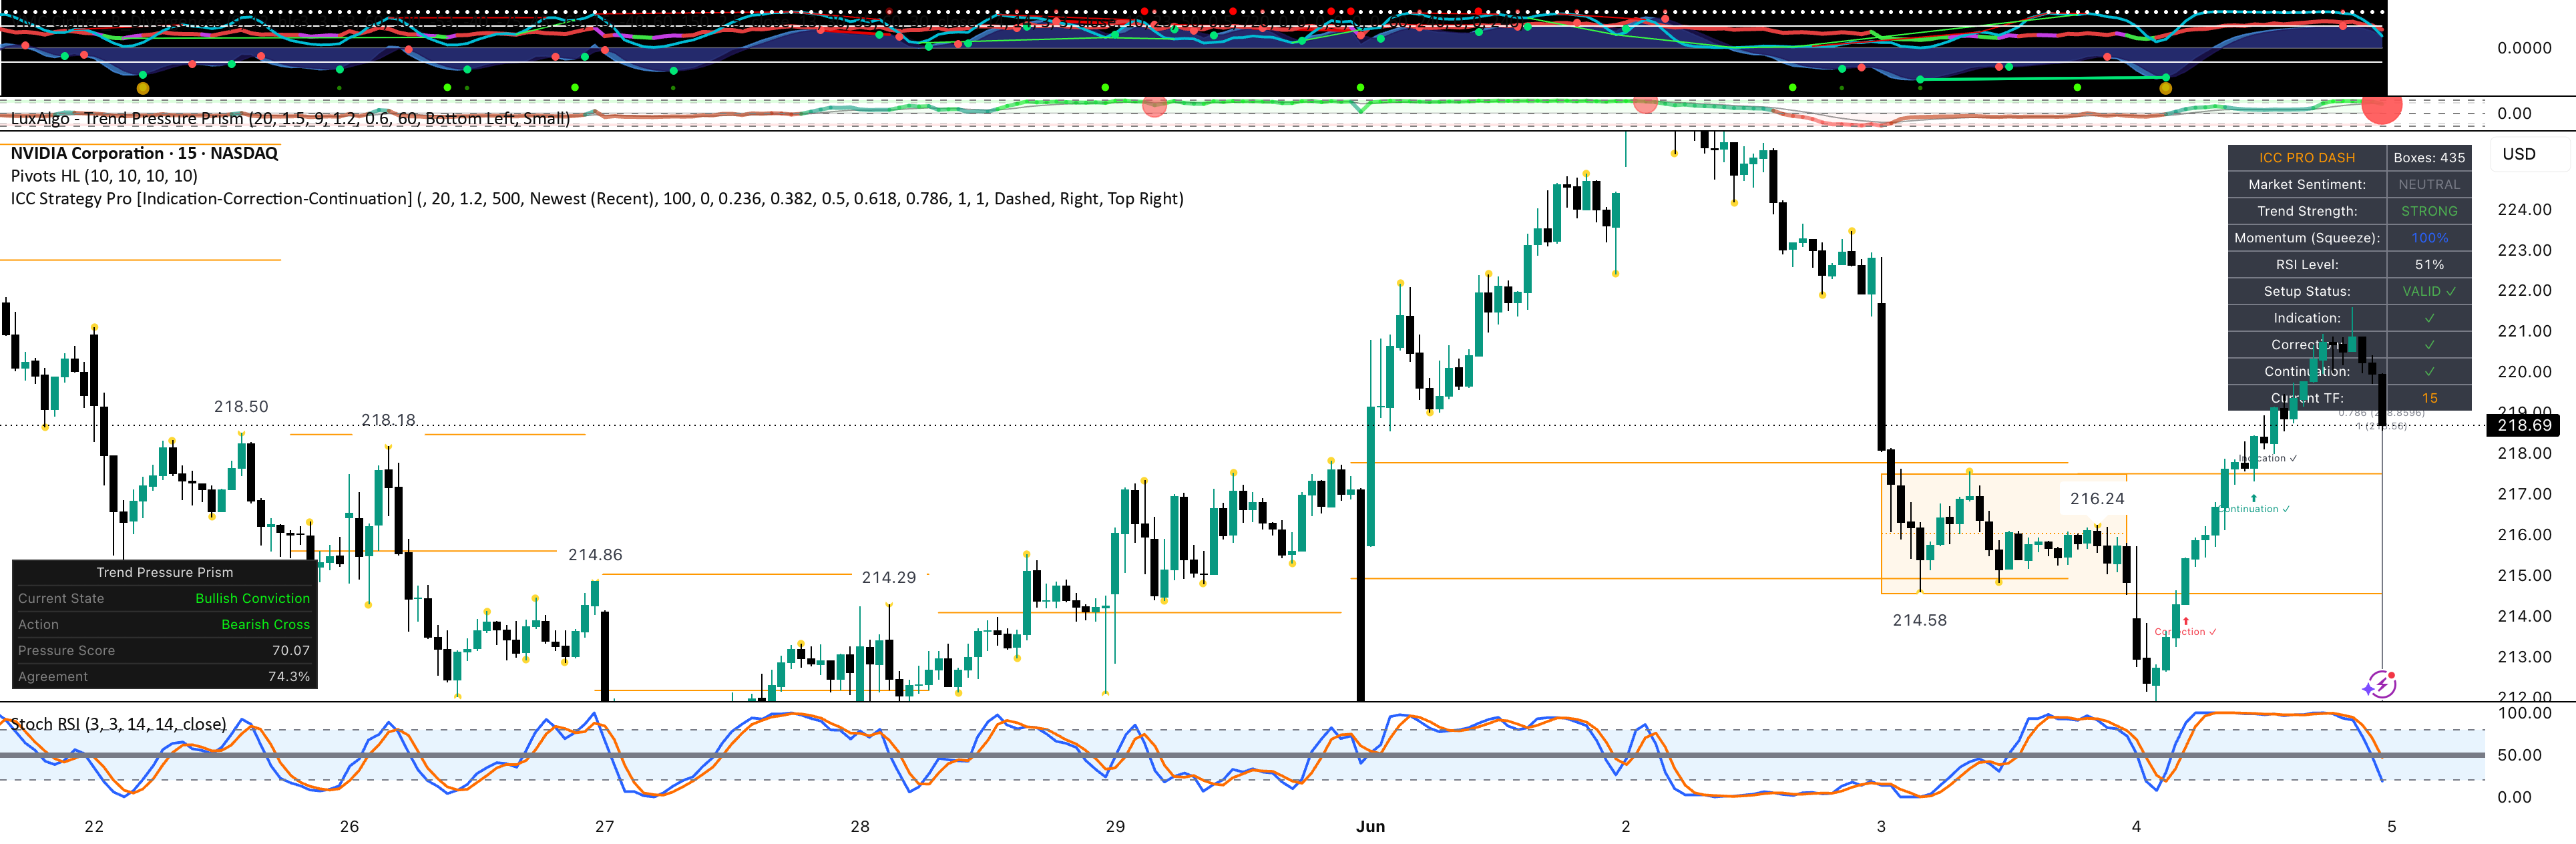Viewport: 2576px width, 844px height.
Task: Click the Pressure Score 70.07 value
Action: pos(291,650)
